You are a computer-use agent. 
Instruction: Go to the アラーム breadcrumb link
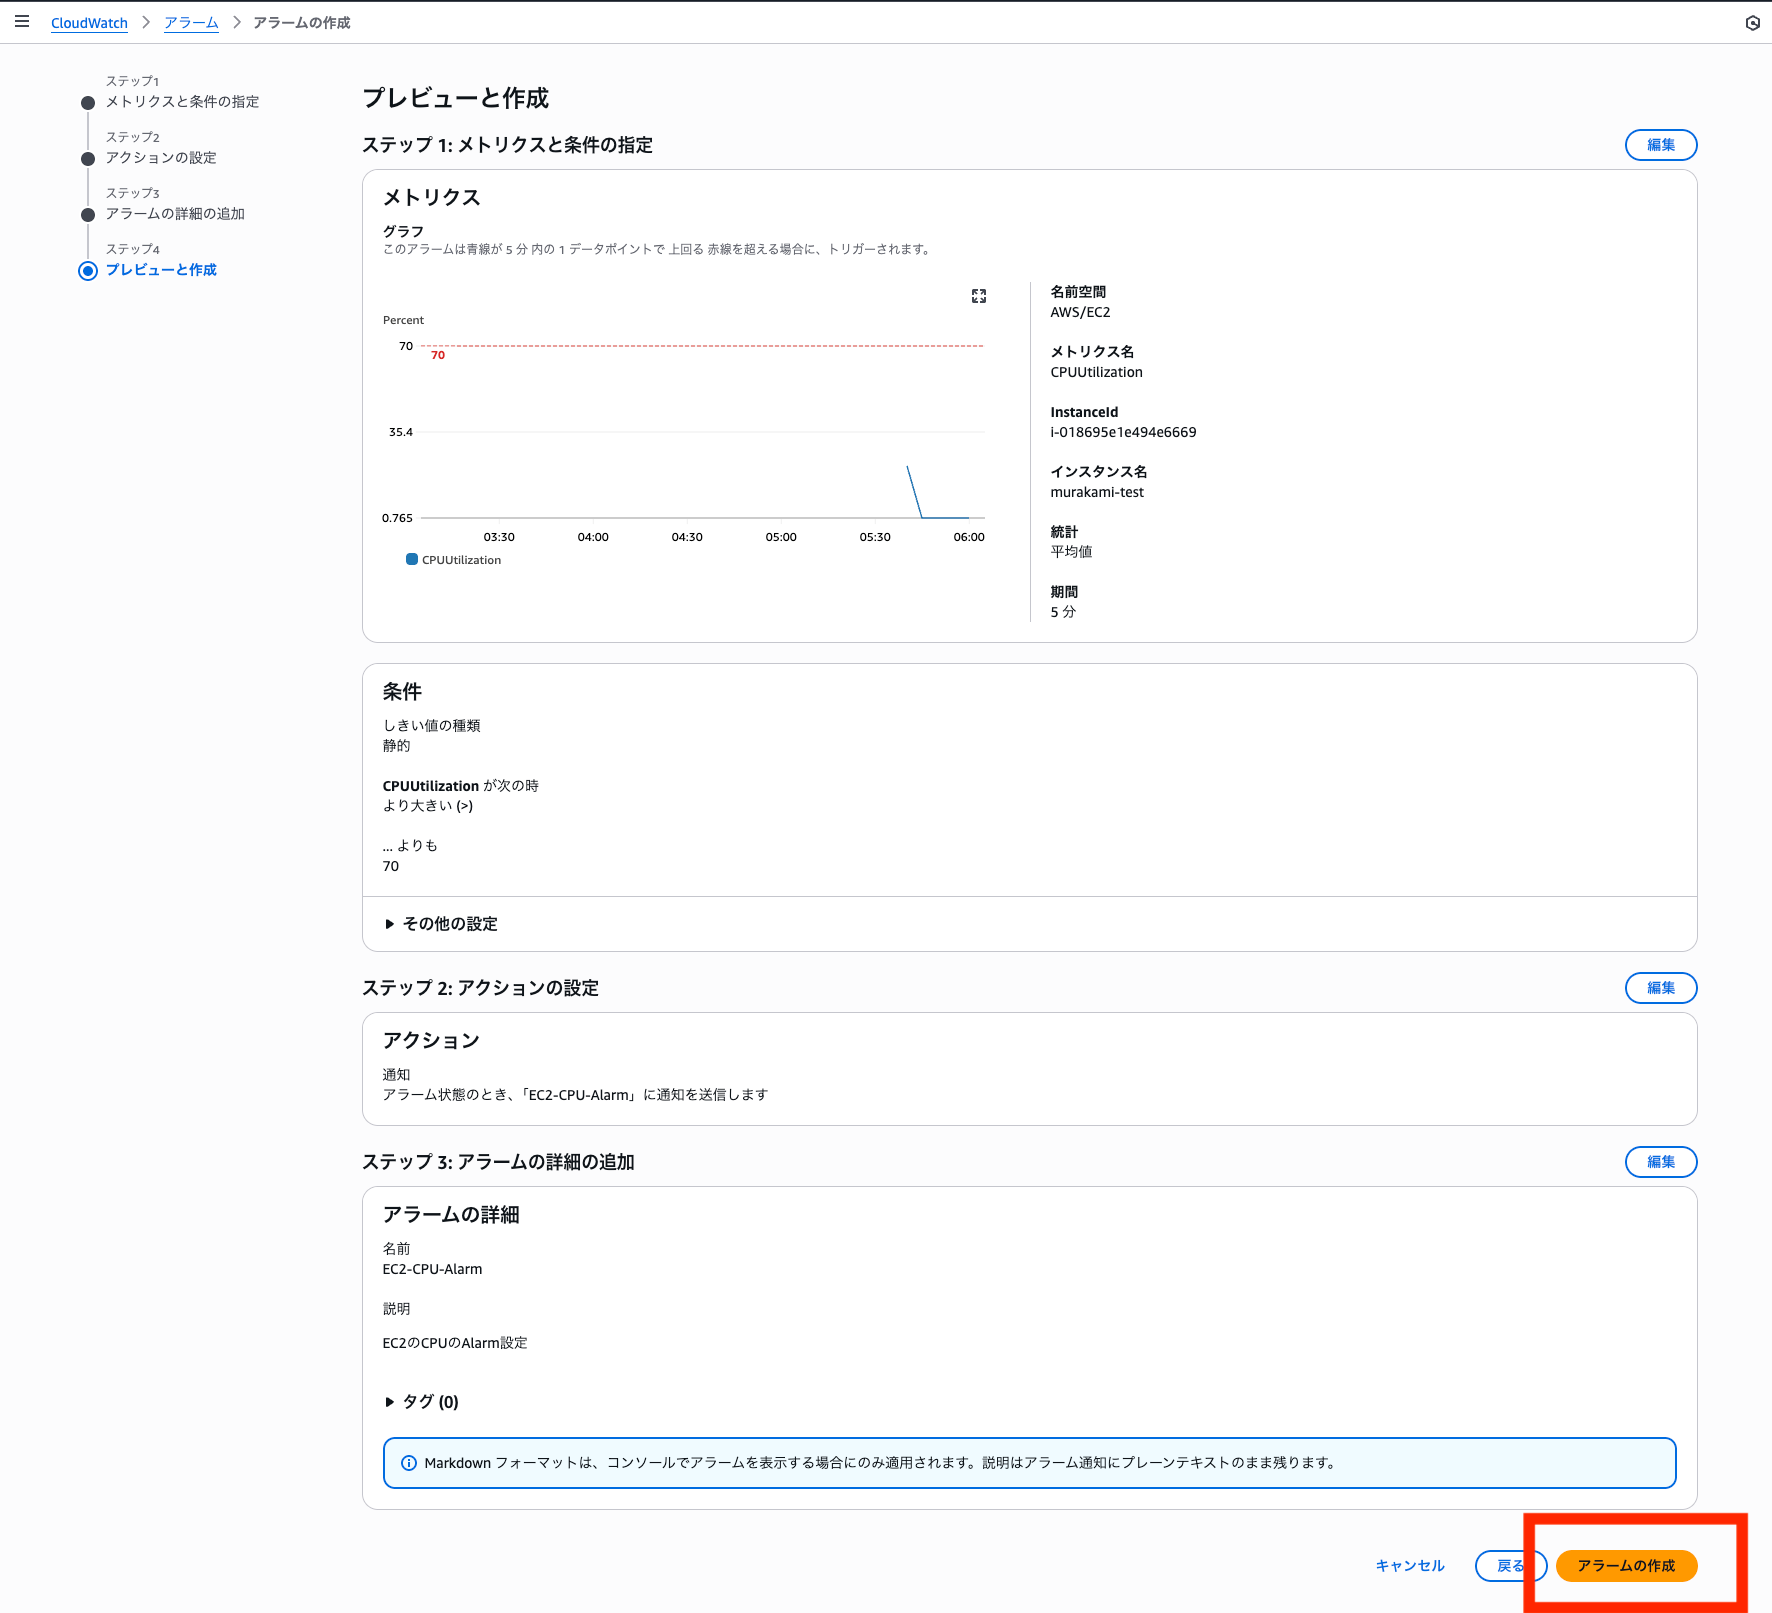click(x=191, y=23)
